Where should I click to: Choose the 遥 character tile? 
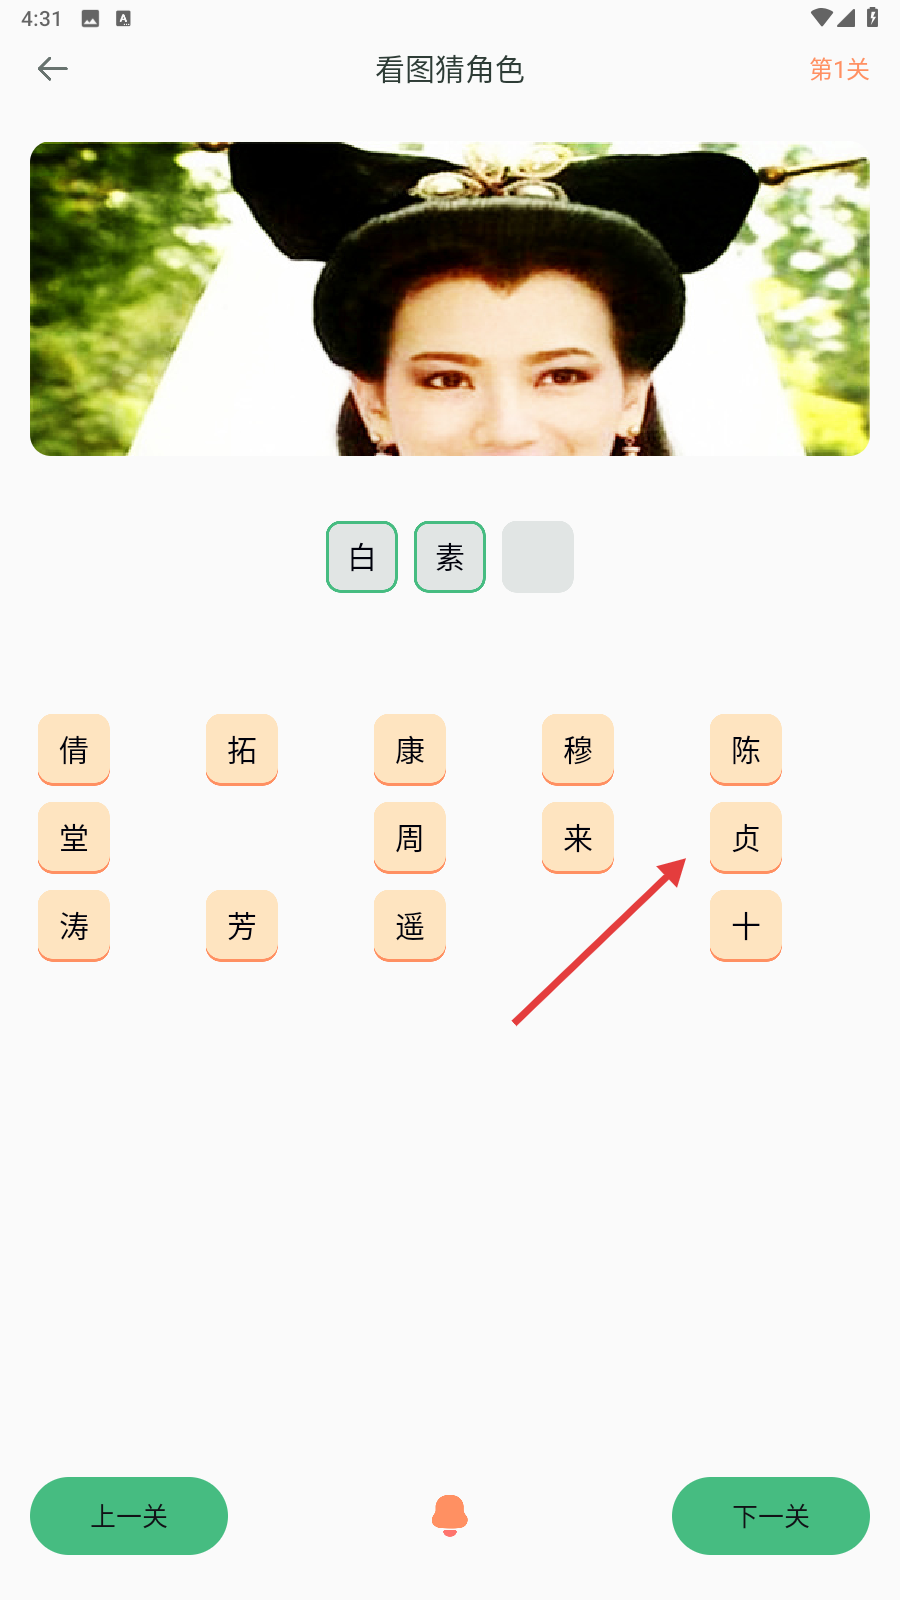410,926
